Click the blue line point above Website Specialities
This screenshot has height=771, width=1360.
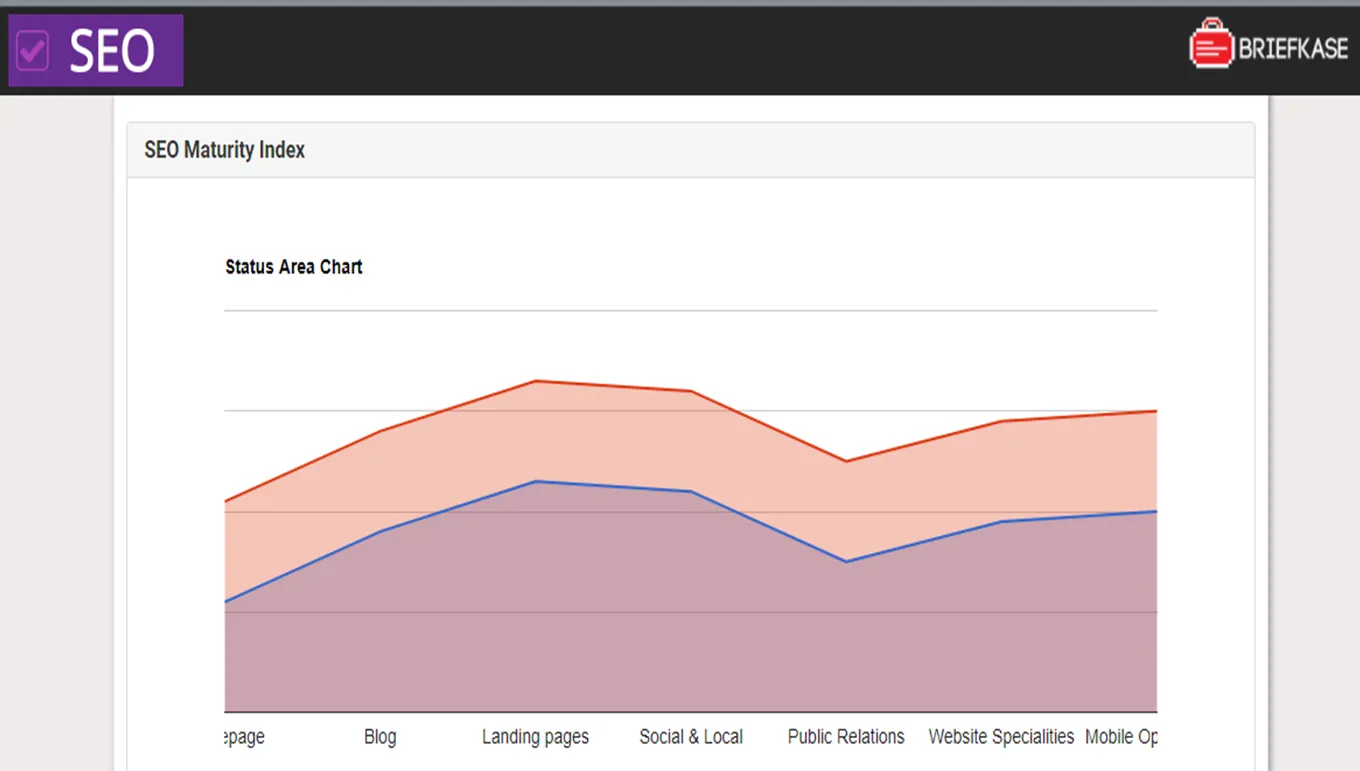pos(1001,521)
